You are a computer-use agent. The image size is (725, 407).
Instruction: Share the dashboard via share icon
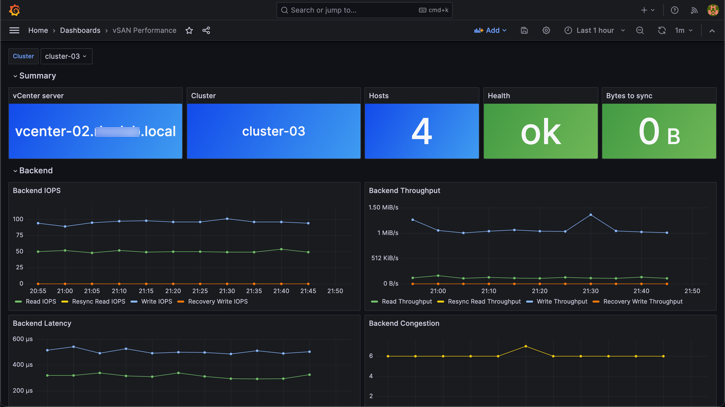(x=206, y=31)
